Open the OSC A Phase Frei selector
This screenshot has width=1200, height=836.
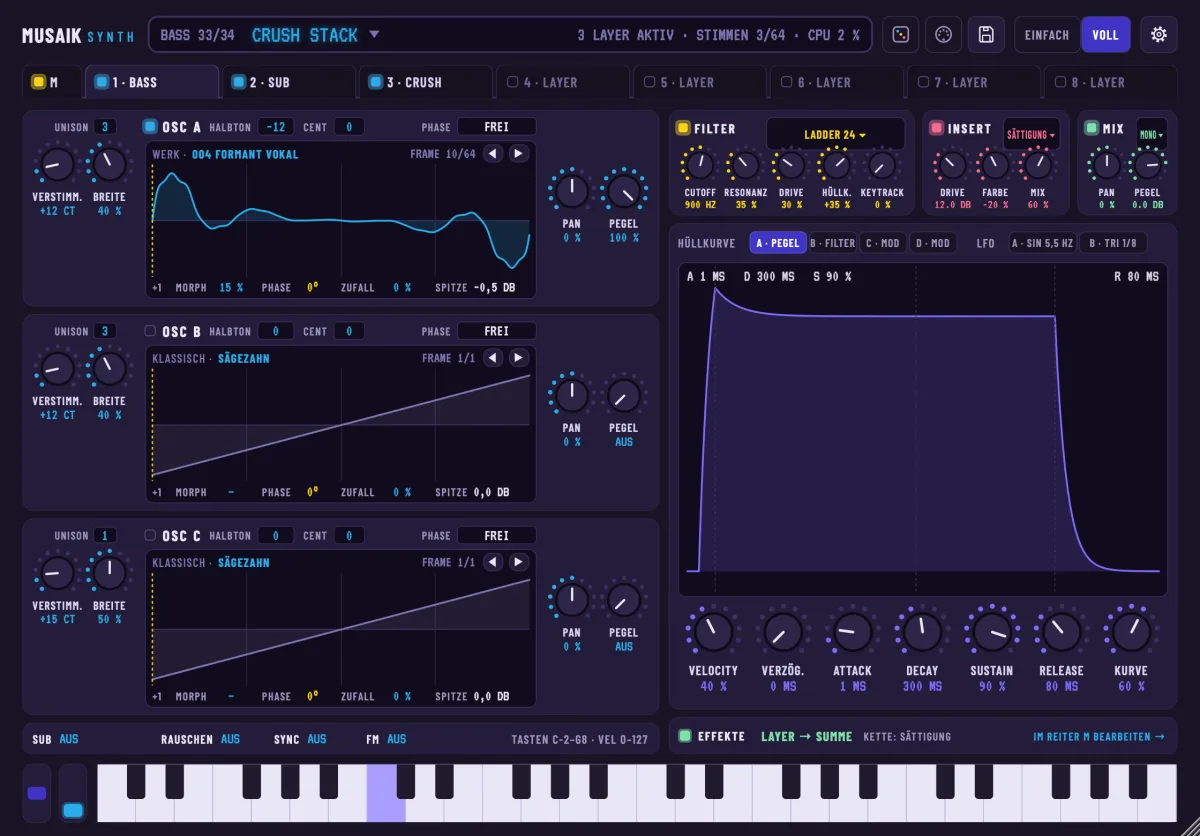pyautogui.click(x=496, y=127)
